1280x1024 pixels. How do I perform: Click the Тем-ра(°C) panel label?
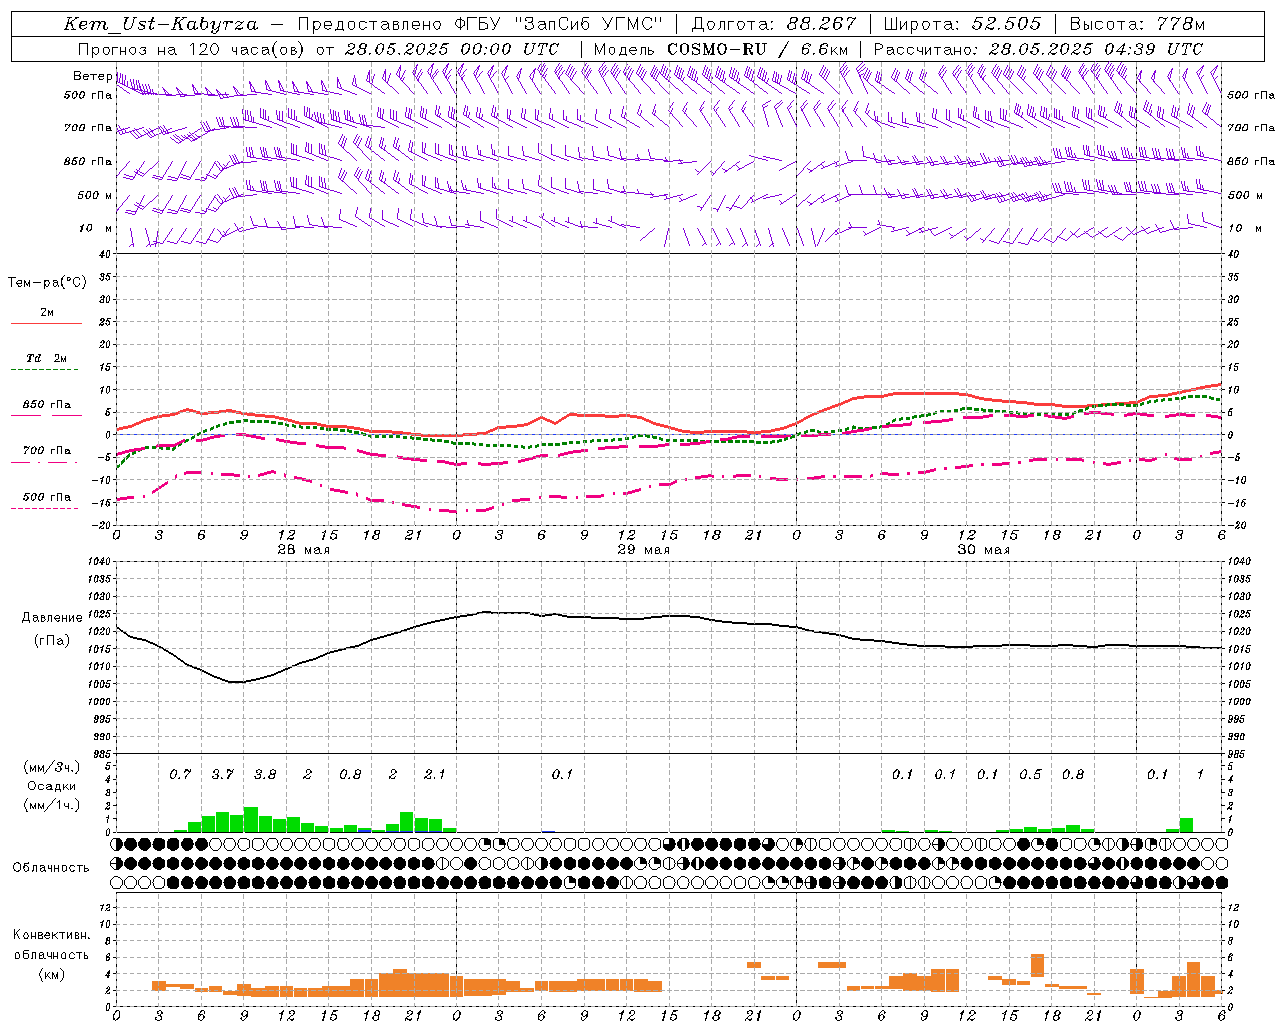[x=47, y=283]
